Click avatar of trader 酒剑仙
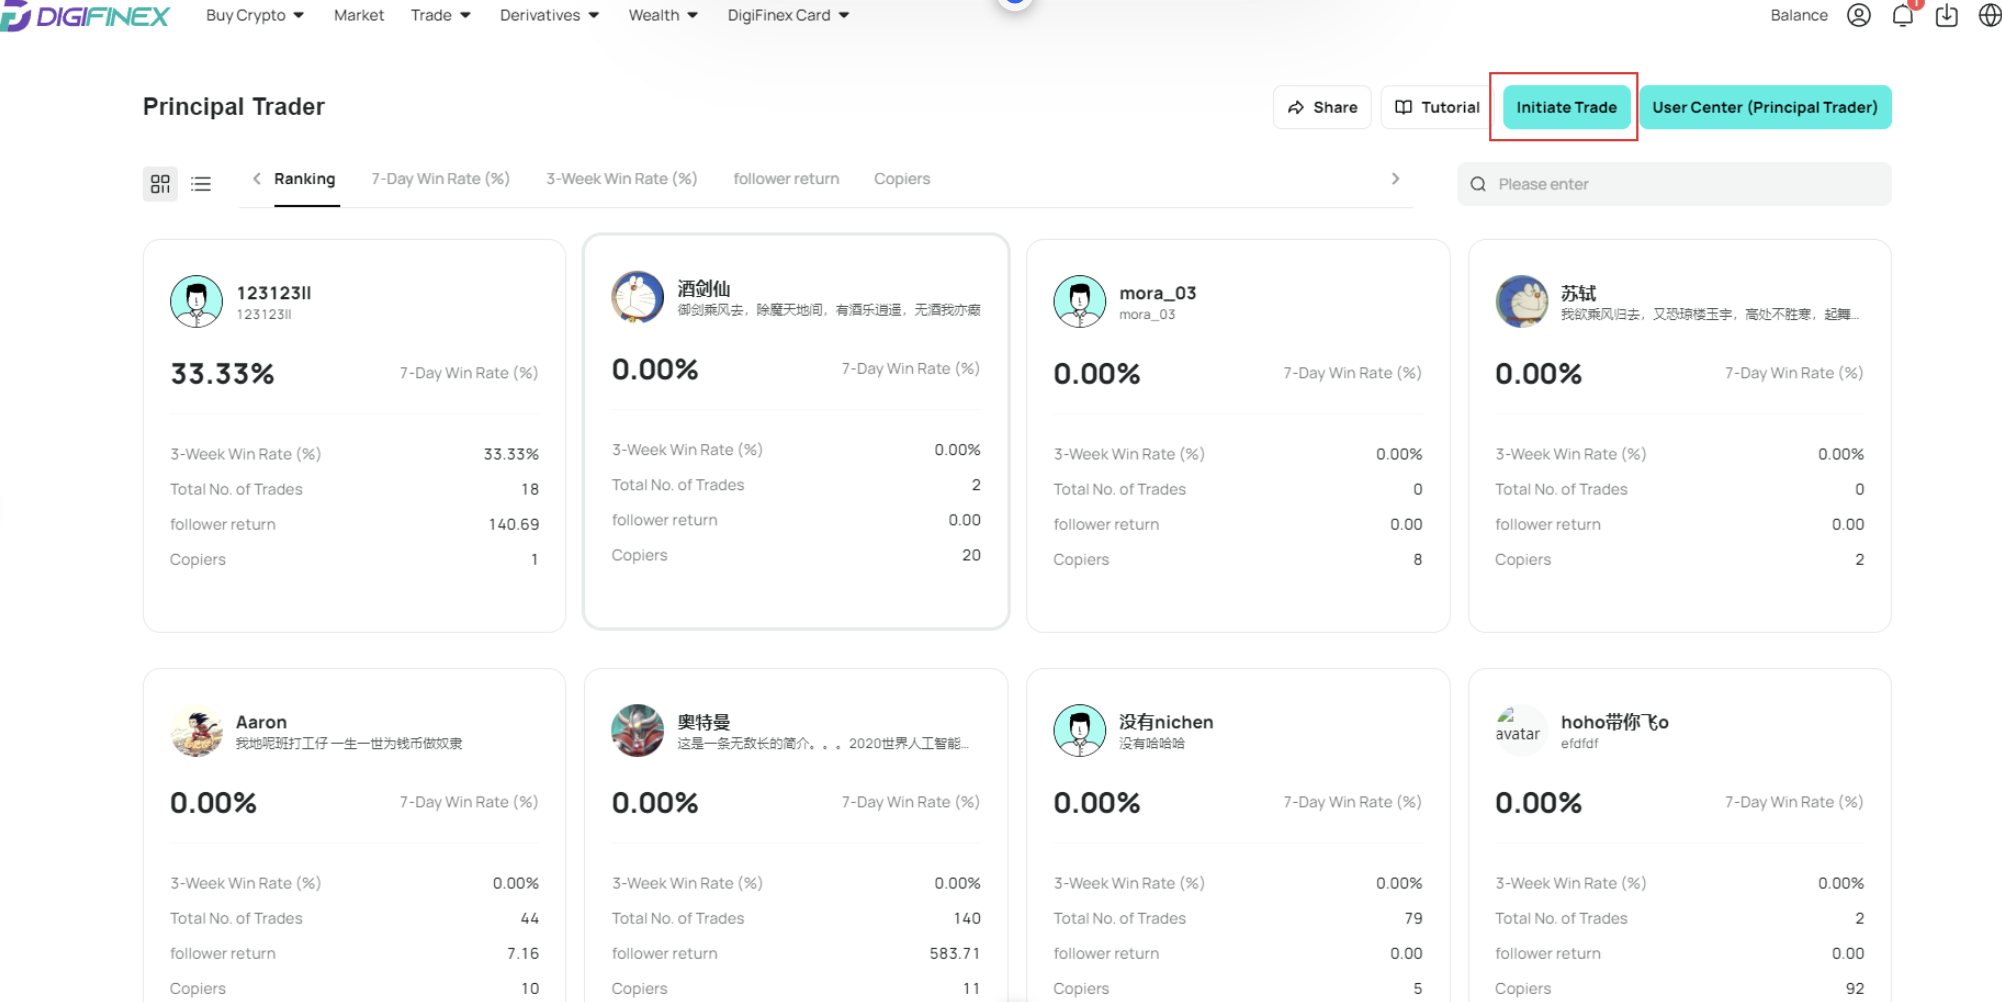The image size is (2002, 1002). pyautogui.click(x=638, y=297)
